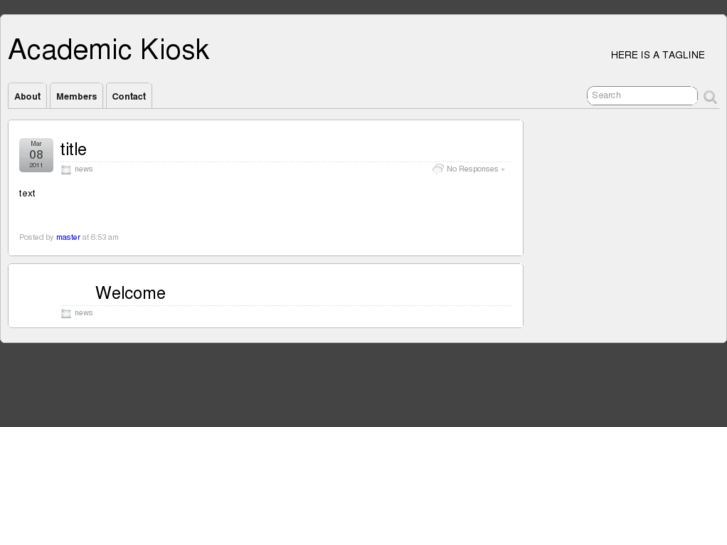Click the post body 'text' paragraph
The width and height of the screenshot is (727, 545).
27,193
